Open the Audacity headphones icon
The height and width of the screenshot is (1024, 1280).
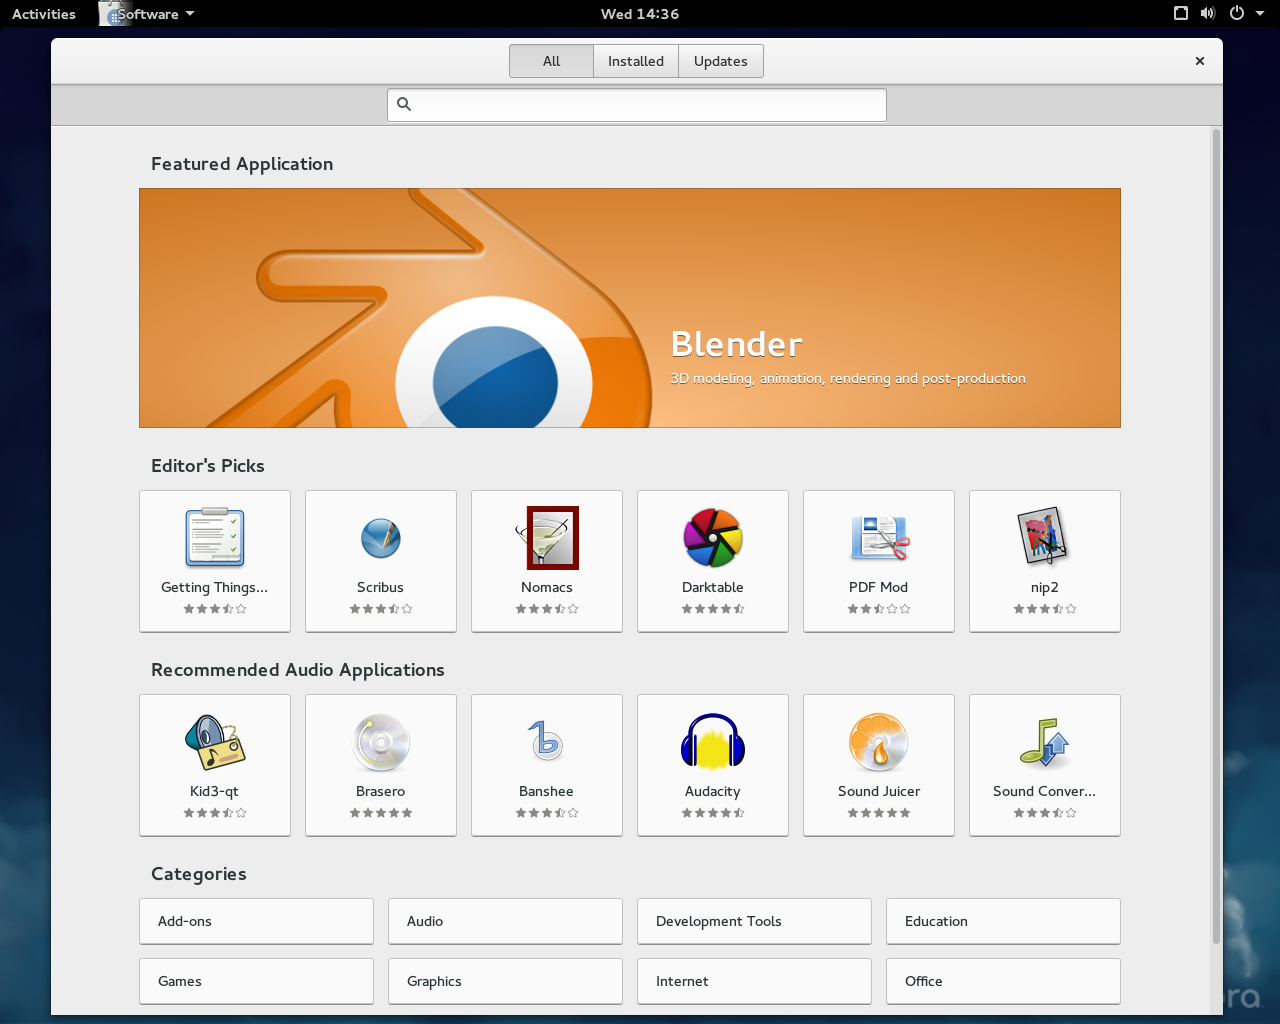coord(713,741)
